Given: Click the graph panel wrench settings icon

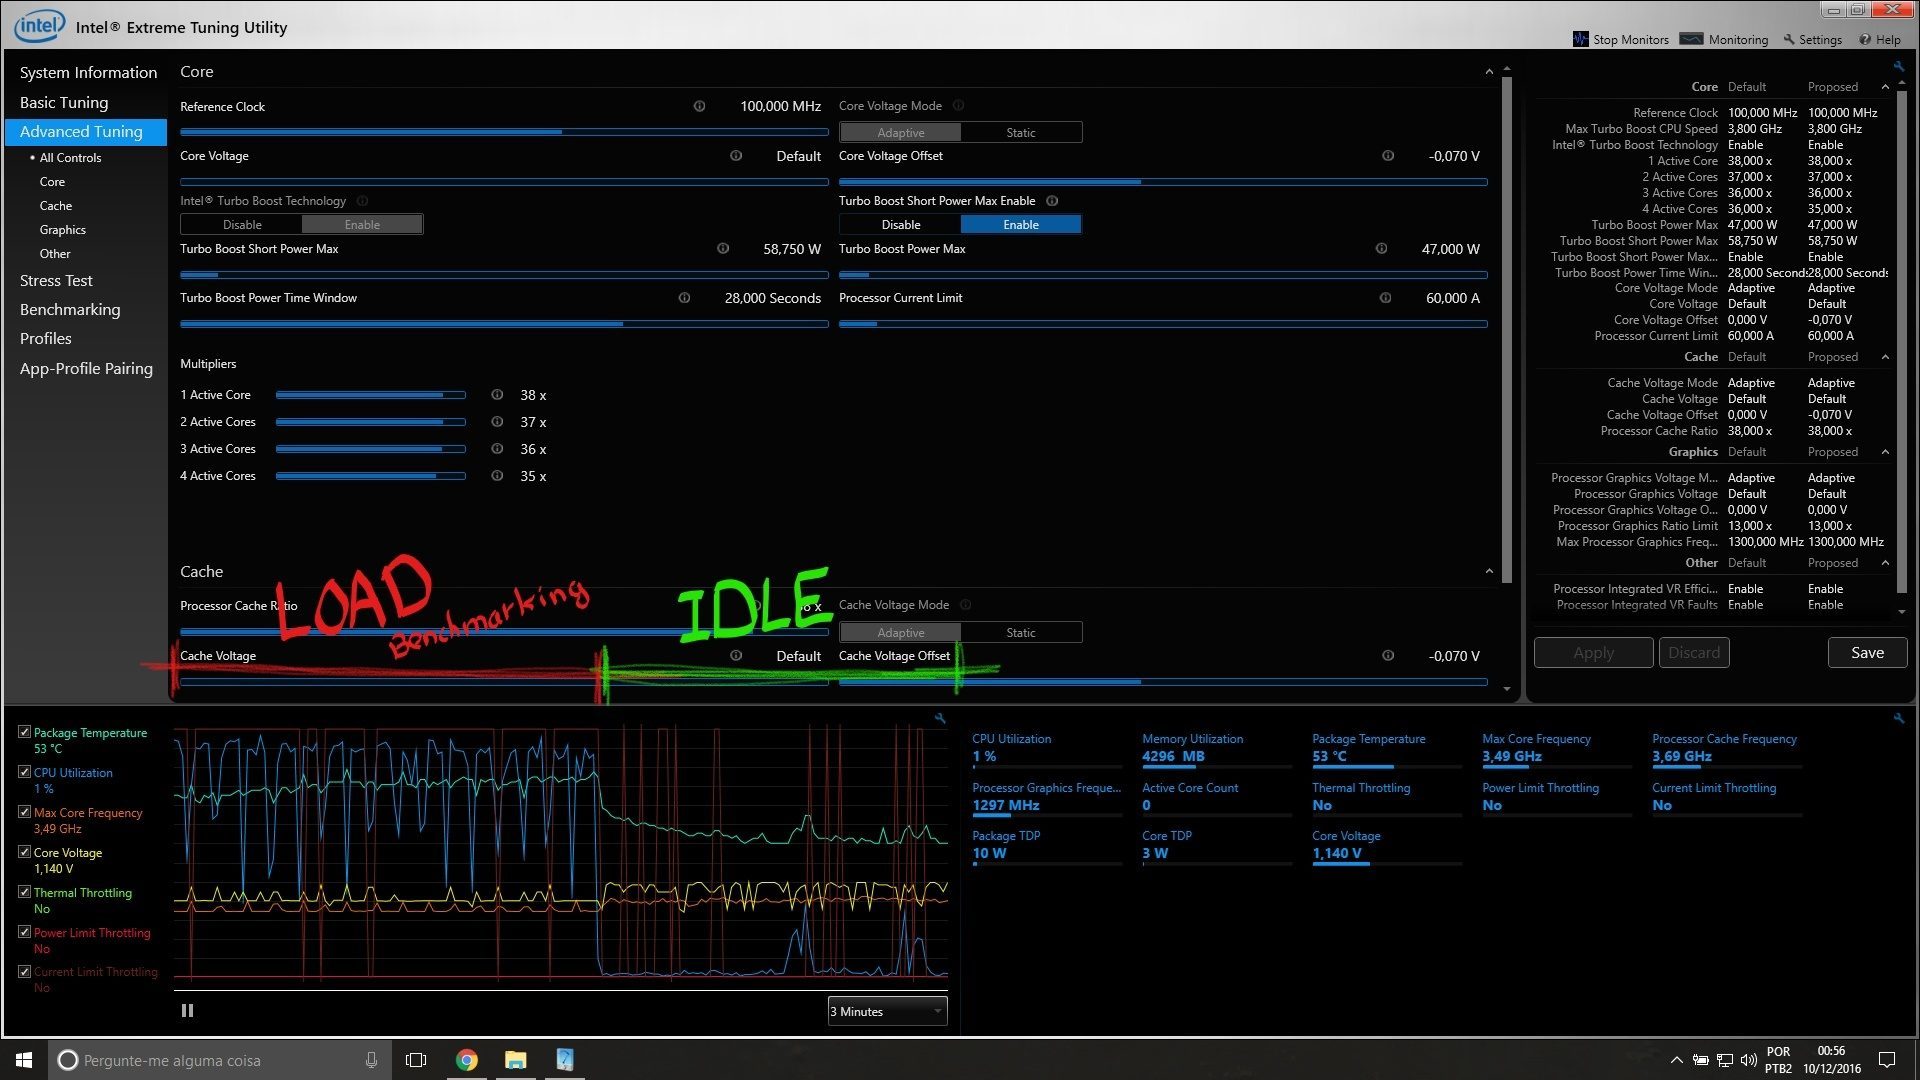Looking at the screenshot, I should click(940, 718).
